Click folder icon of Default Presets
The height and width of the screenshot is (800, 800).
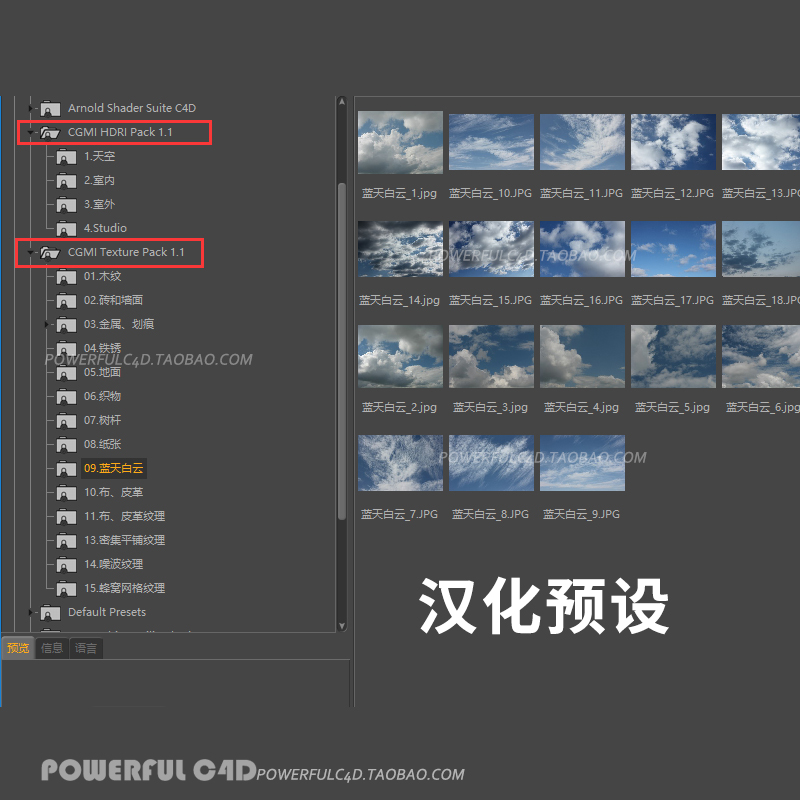tap(51, 612)
